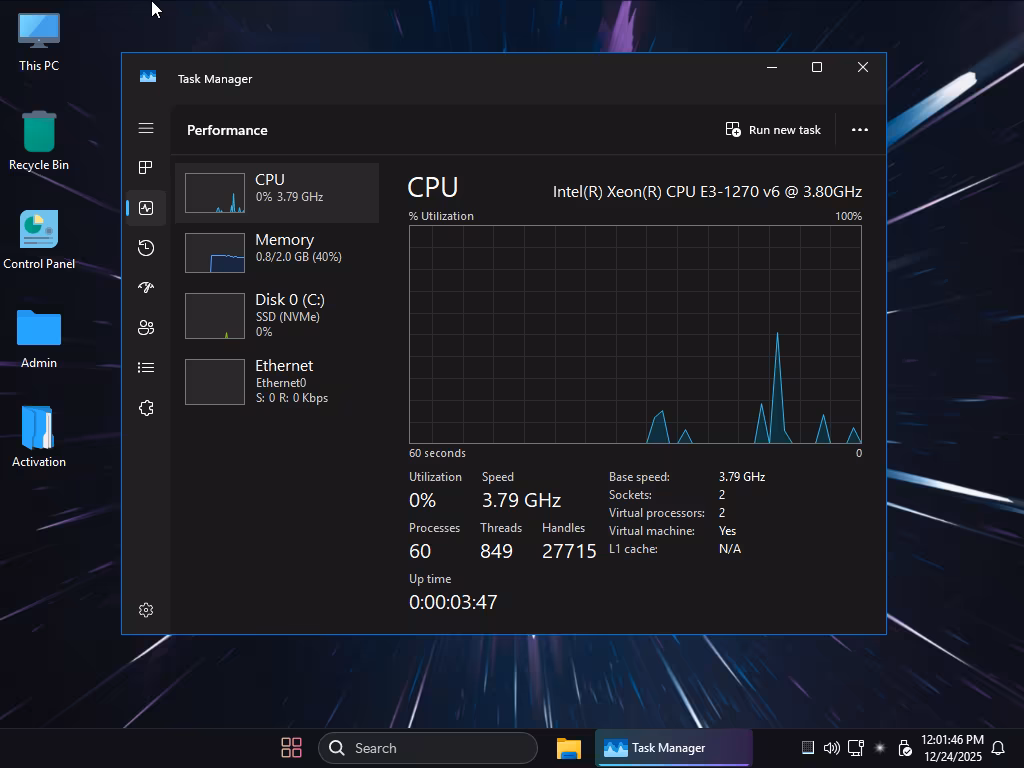Select the Disk 0 (C:) performance tab
Screen dimensions: 1024x768
277,315
